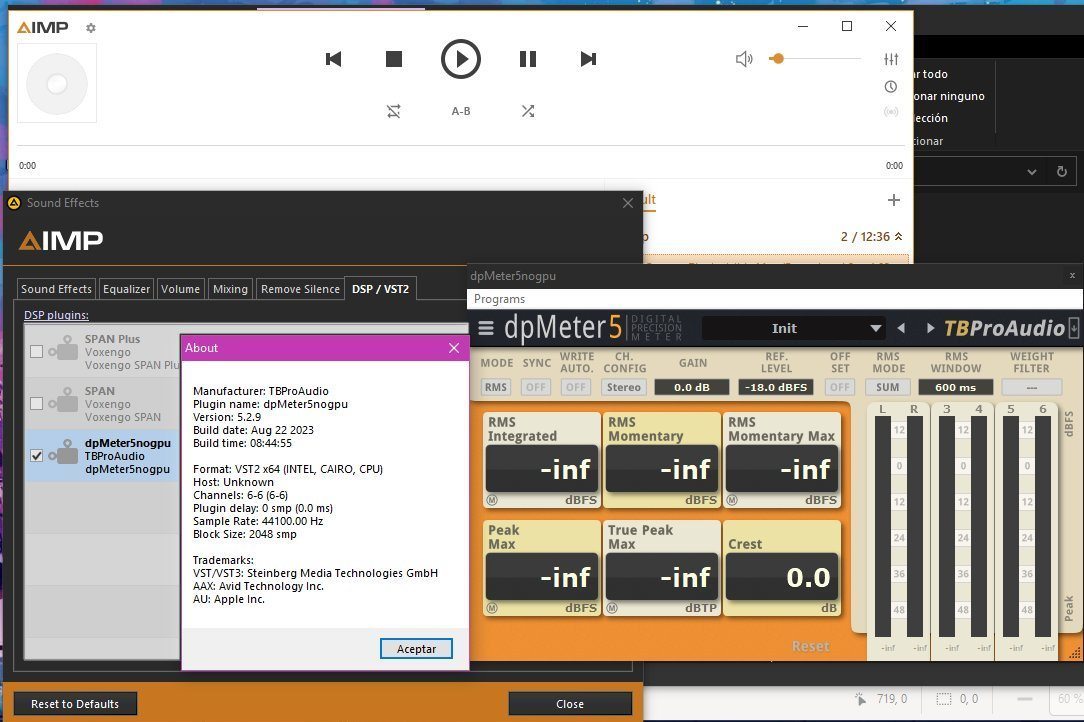Open the scheduler clock icon
Image resolution: width=1084 pixels, height=722 pixels.
(891, 86)
